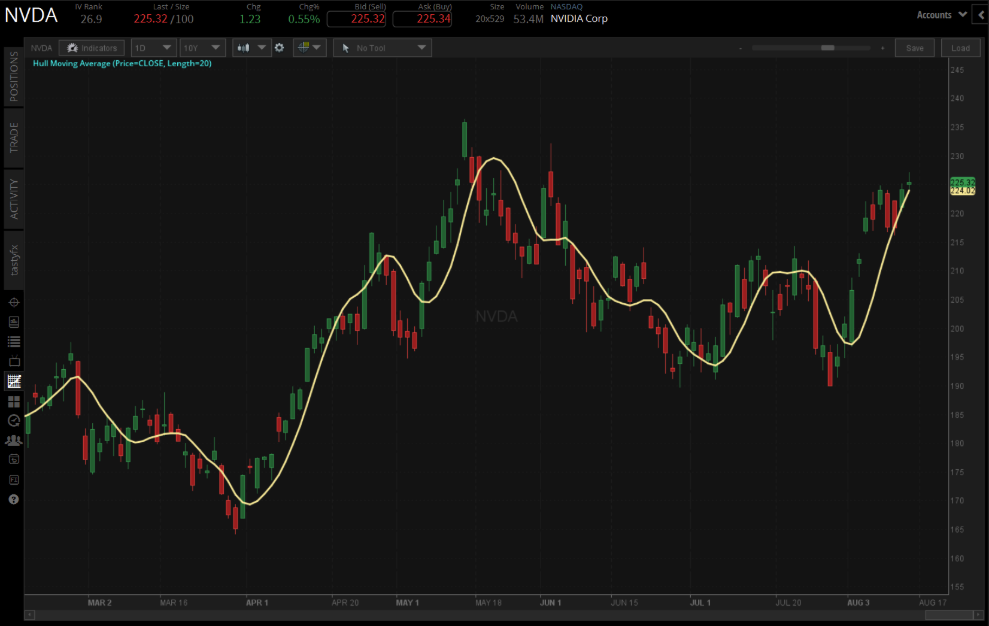Click the Volume value 53.4M
Screen dimensions: 989x626
coord(528,19)
